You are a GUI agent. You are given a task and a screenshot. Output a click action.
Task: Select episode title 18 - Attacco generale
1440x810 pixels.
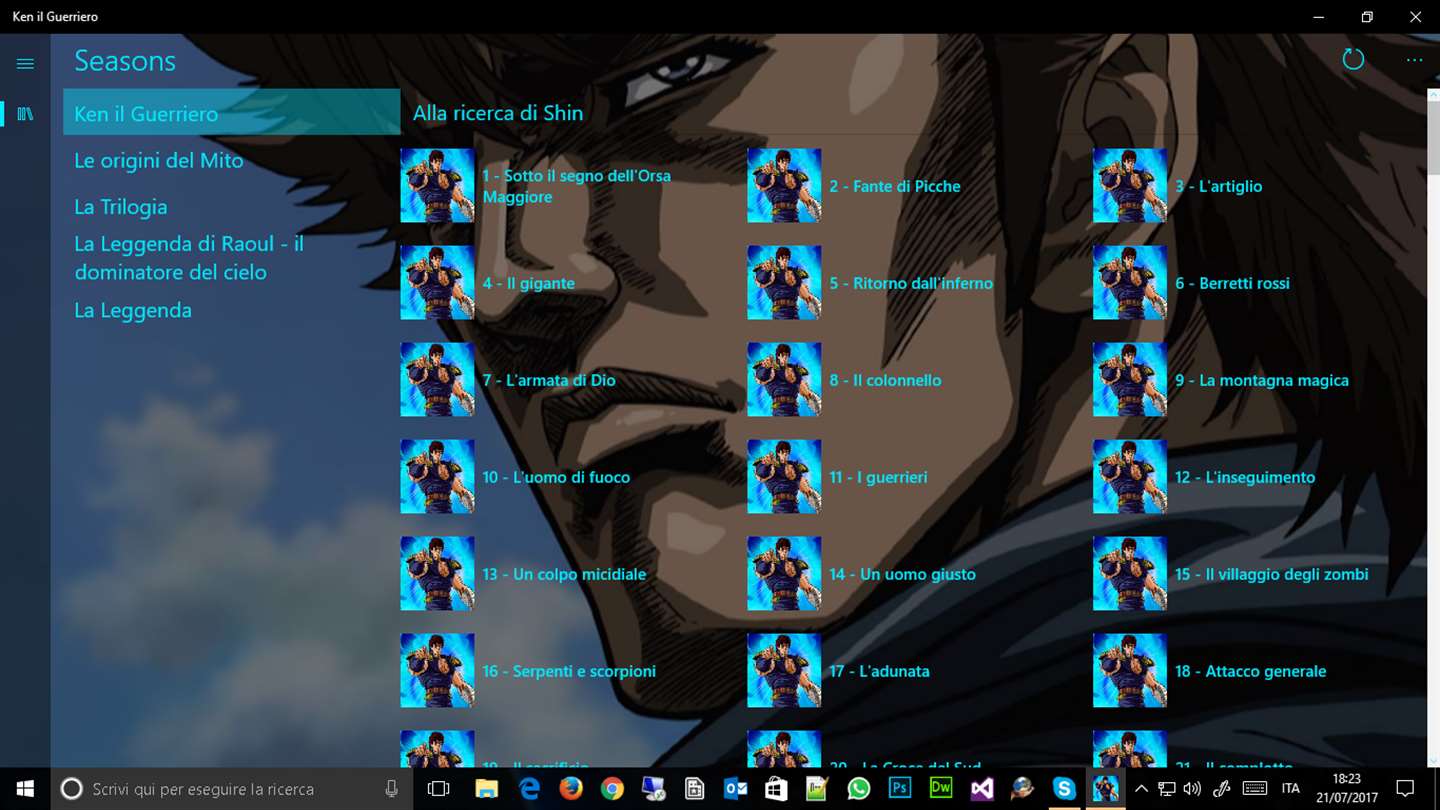(x=1251, y=671)
